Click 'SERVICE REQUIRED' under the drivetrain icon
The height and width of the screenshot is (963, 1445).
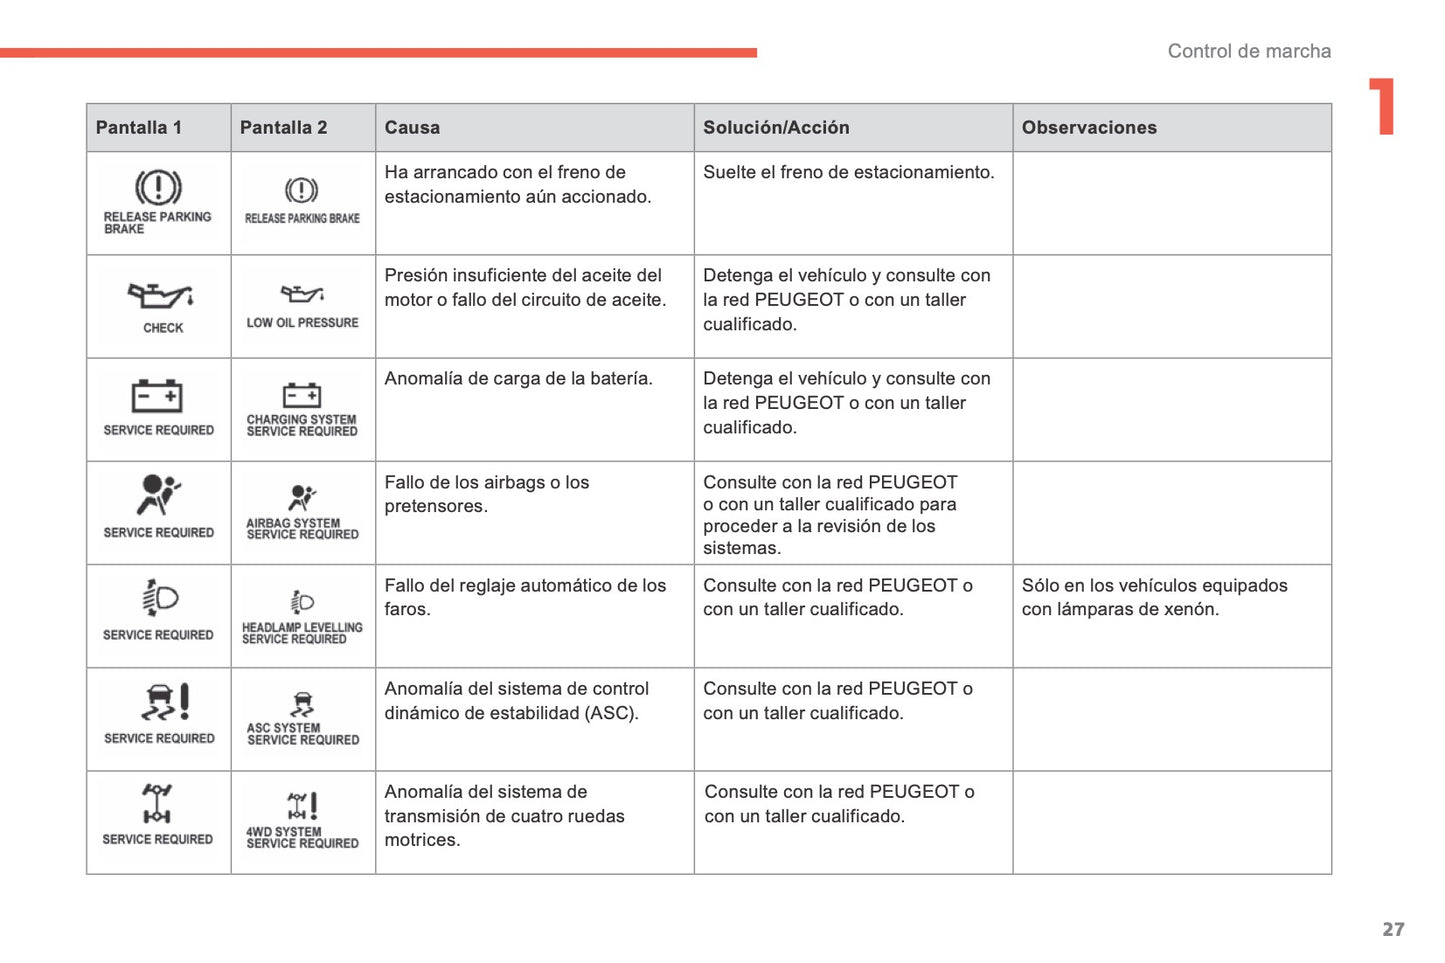click(157, 839)
